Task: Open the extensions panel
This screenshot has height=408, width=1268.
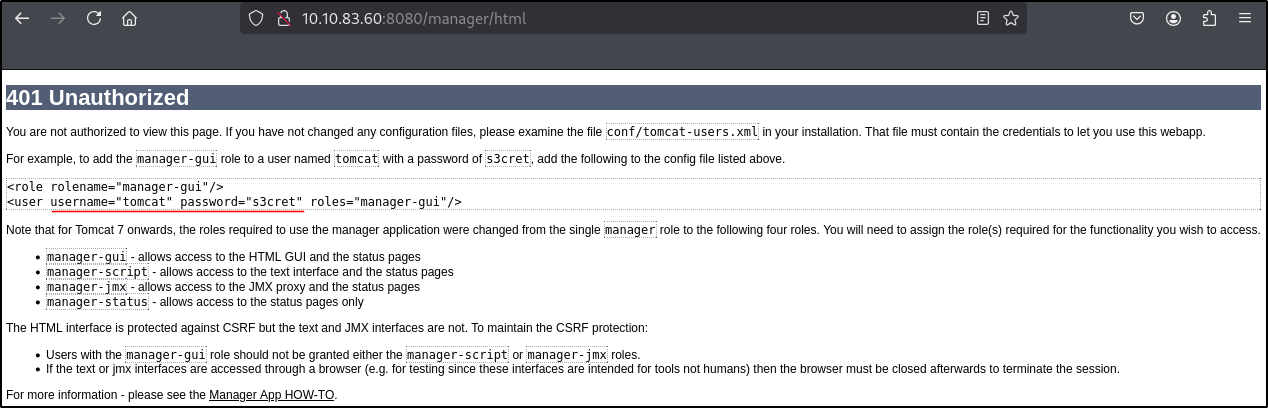Action: click(x=1209, y=18)
